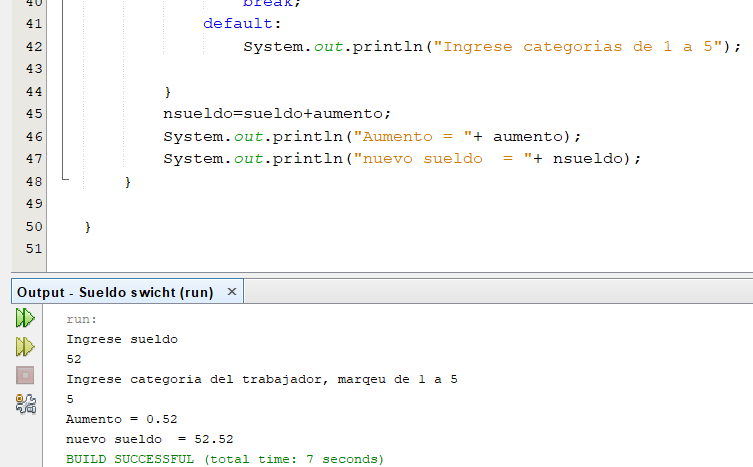Screen dimensions: 753x467
Task: Click the nsueldo=sueldo+aumento statement
Action: point(277,114)
